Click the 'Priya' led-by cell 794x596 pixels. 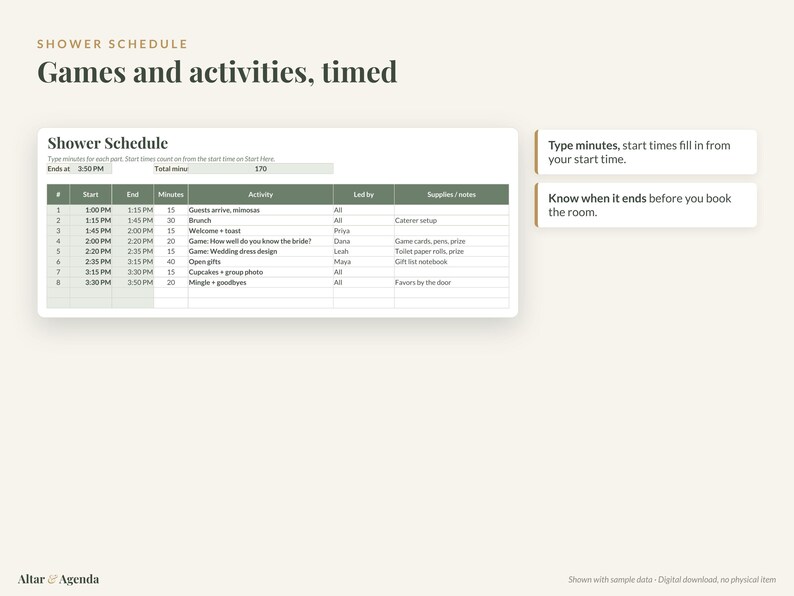[364, 231]
